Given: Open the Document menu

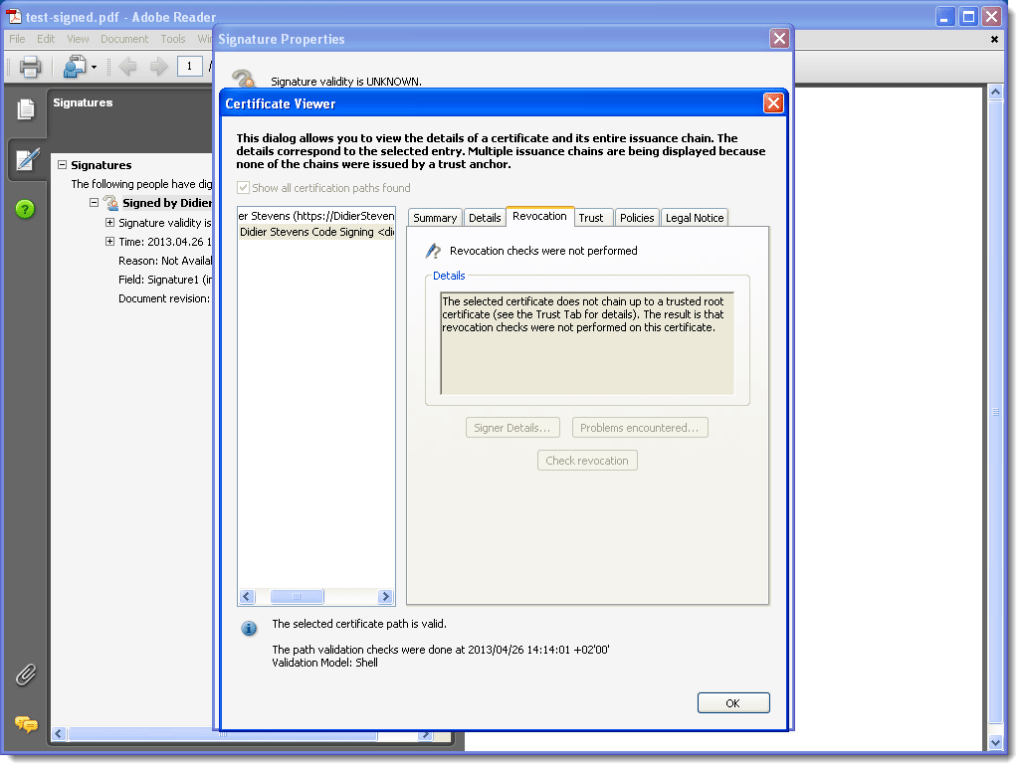Looking at the screenshot, I should coord(124,39).
